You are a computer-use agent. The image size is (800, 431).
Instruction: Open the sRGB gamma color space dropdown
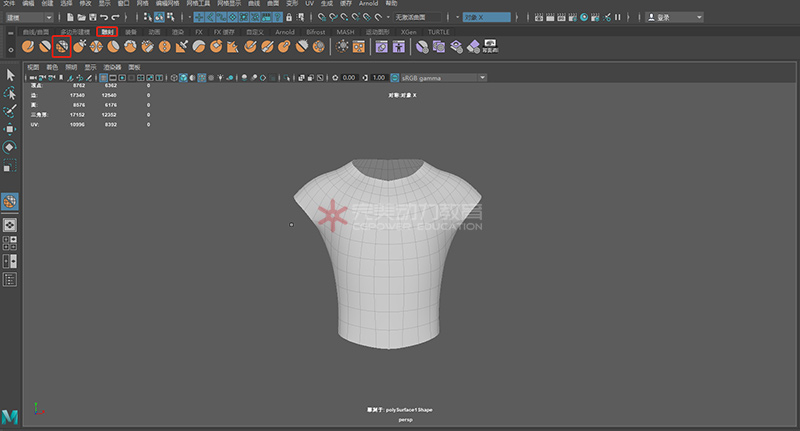tap(440, 78)
